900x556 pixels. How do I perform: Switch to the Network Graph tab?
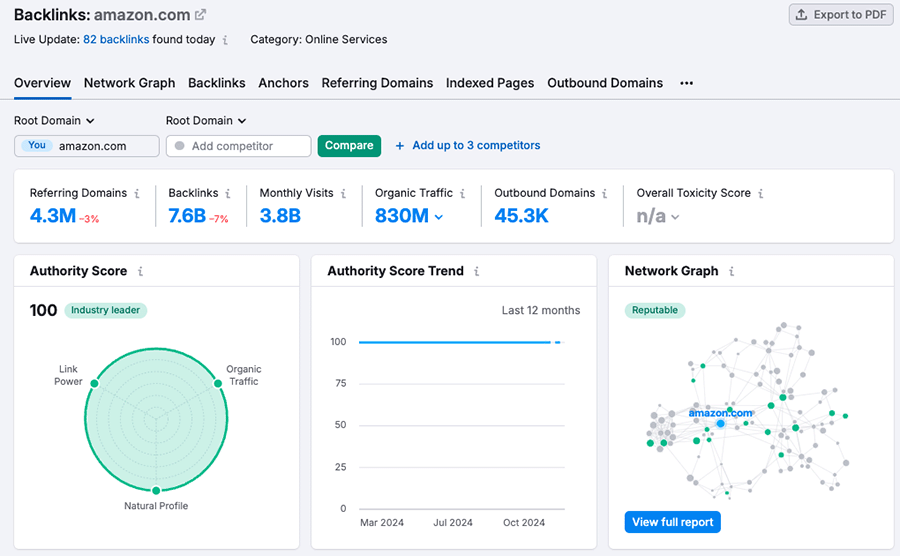coord(129,83)
